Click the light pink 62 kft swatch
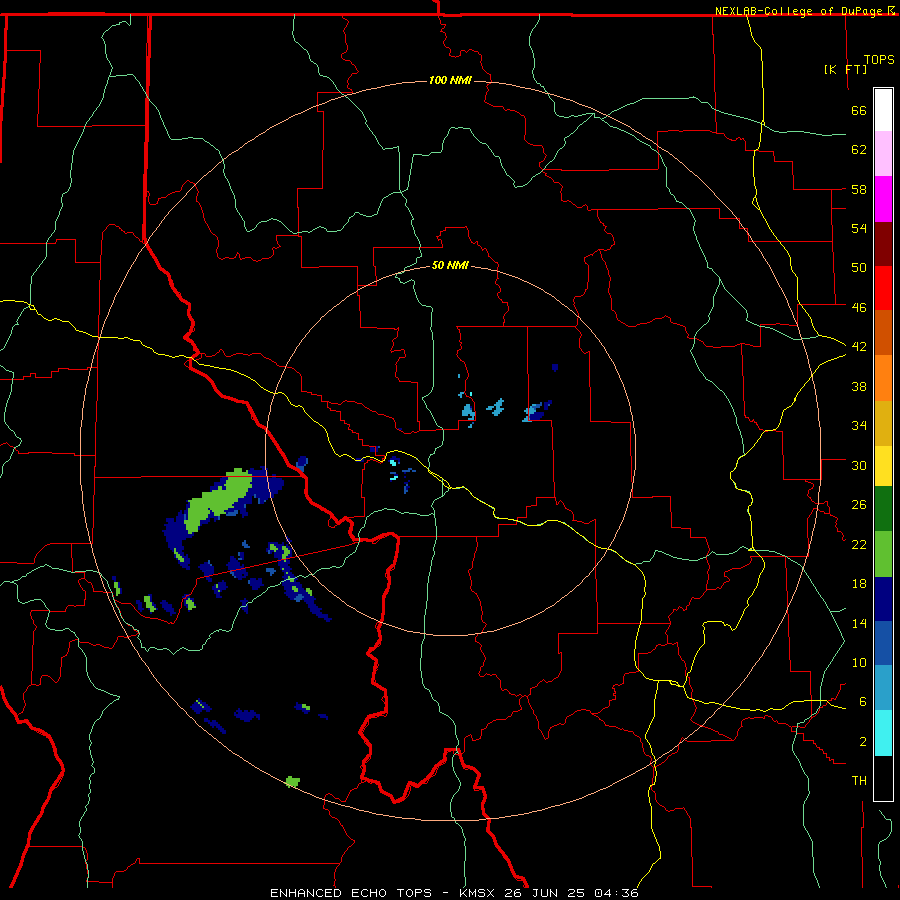900x900 pixels. (883, 154)
